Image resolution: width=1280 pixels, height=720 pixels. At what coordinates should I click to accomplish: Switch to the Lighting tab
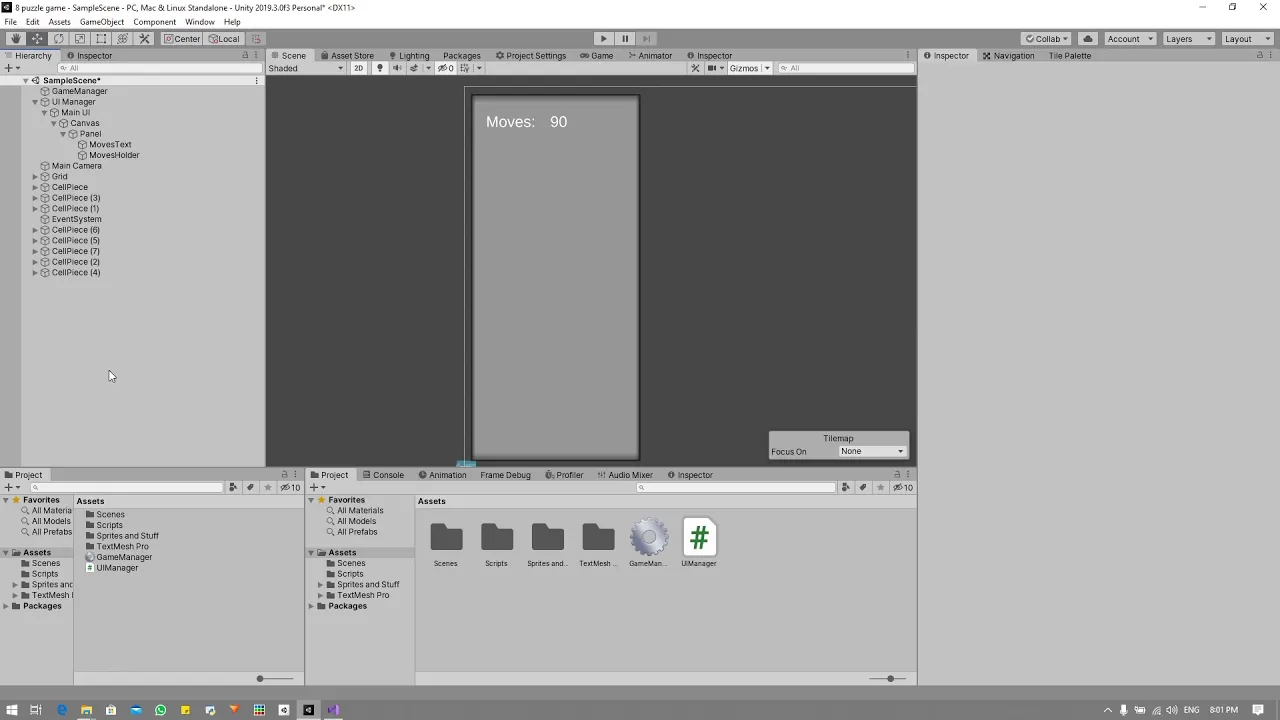[x=409, y=56]
